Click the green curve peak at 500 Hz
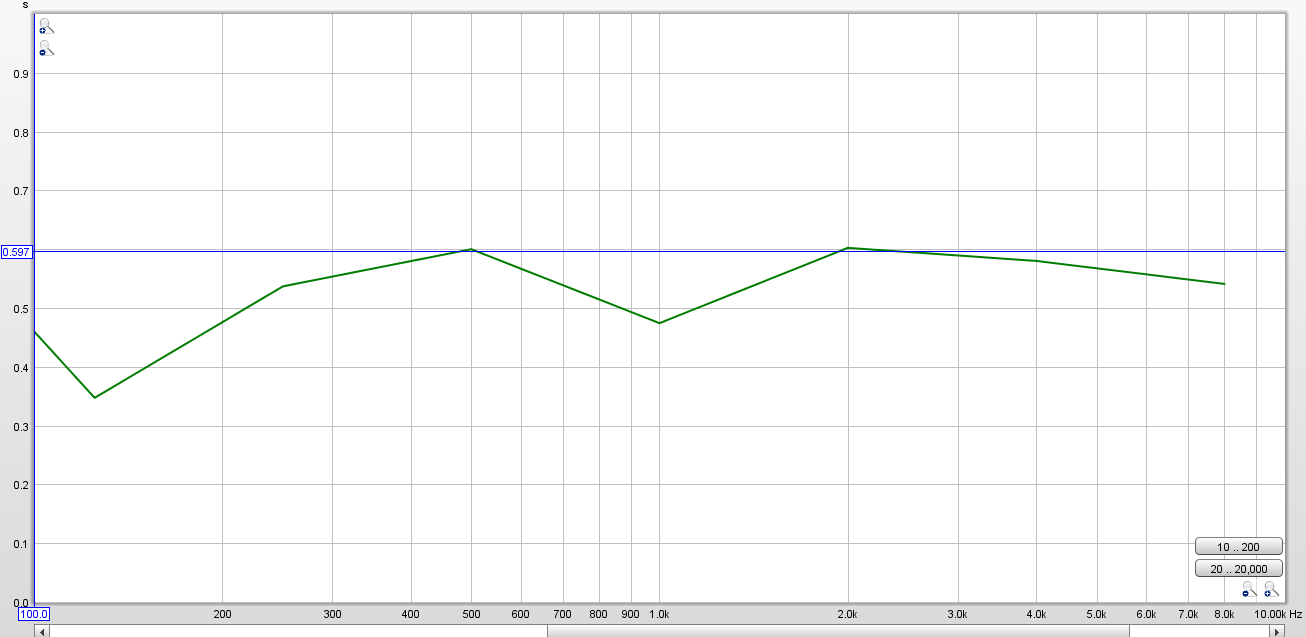1306x637 pixels. [x=471, y=249]
